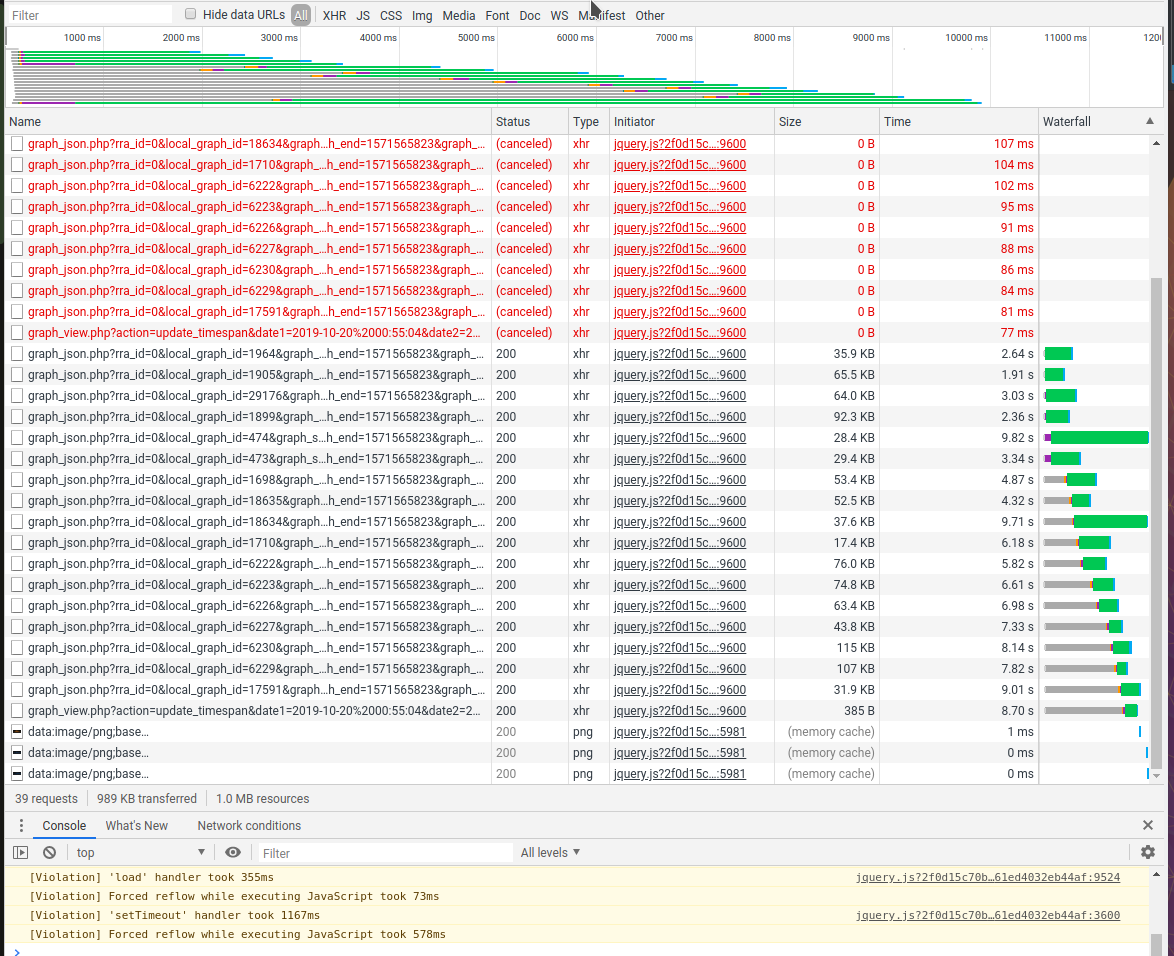Sort by Type column header
Image resolution: width=1174 pixels, height=956 pixels.
[588, 121]
